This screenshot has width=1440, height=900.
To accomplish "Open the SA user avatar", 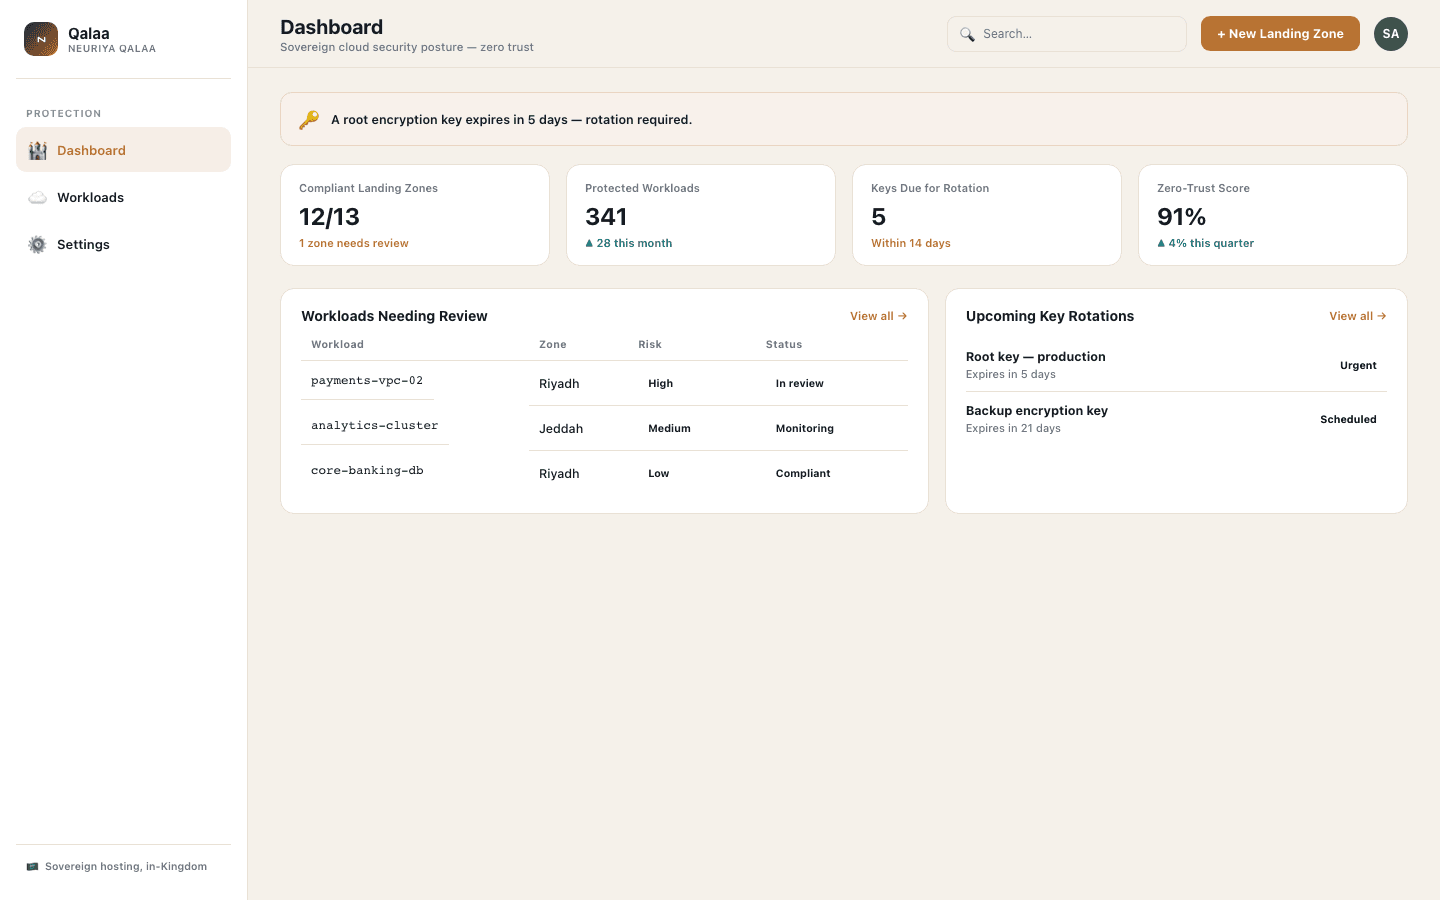I will 1391,34.
